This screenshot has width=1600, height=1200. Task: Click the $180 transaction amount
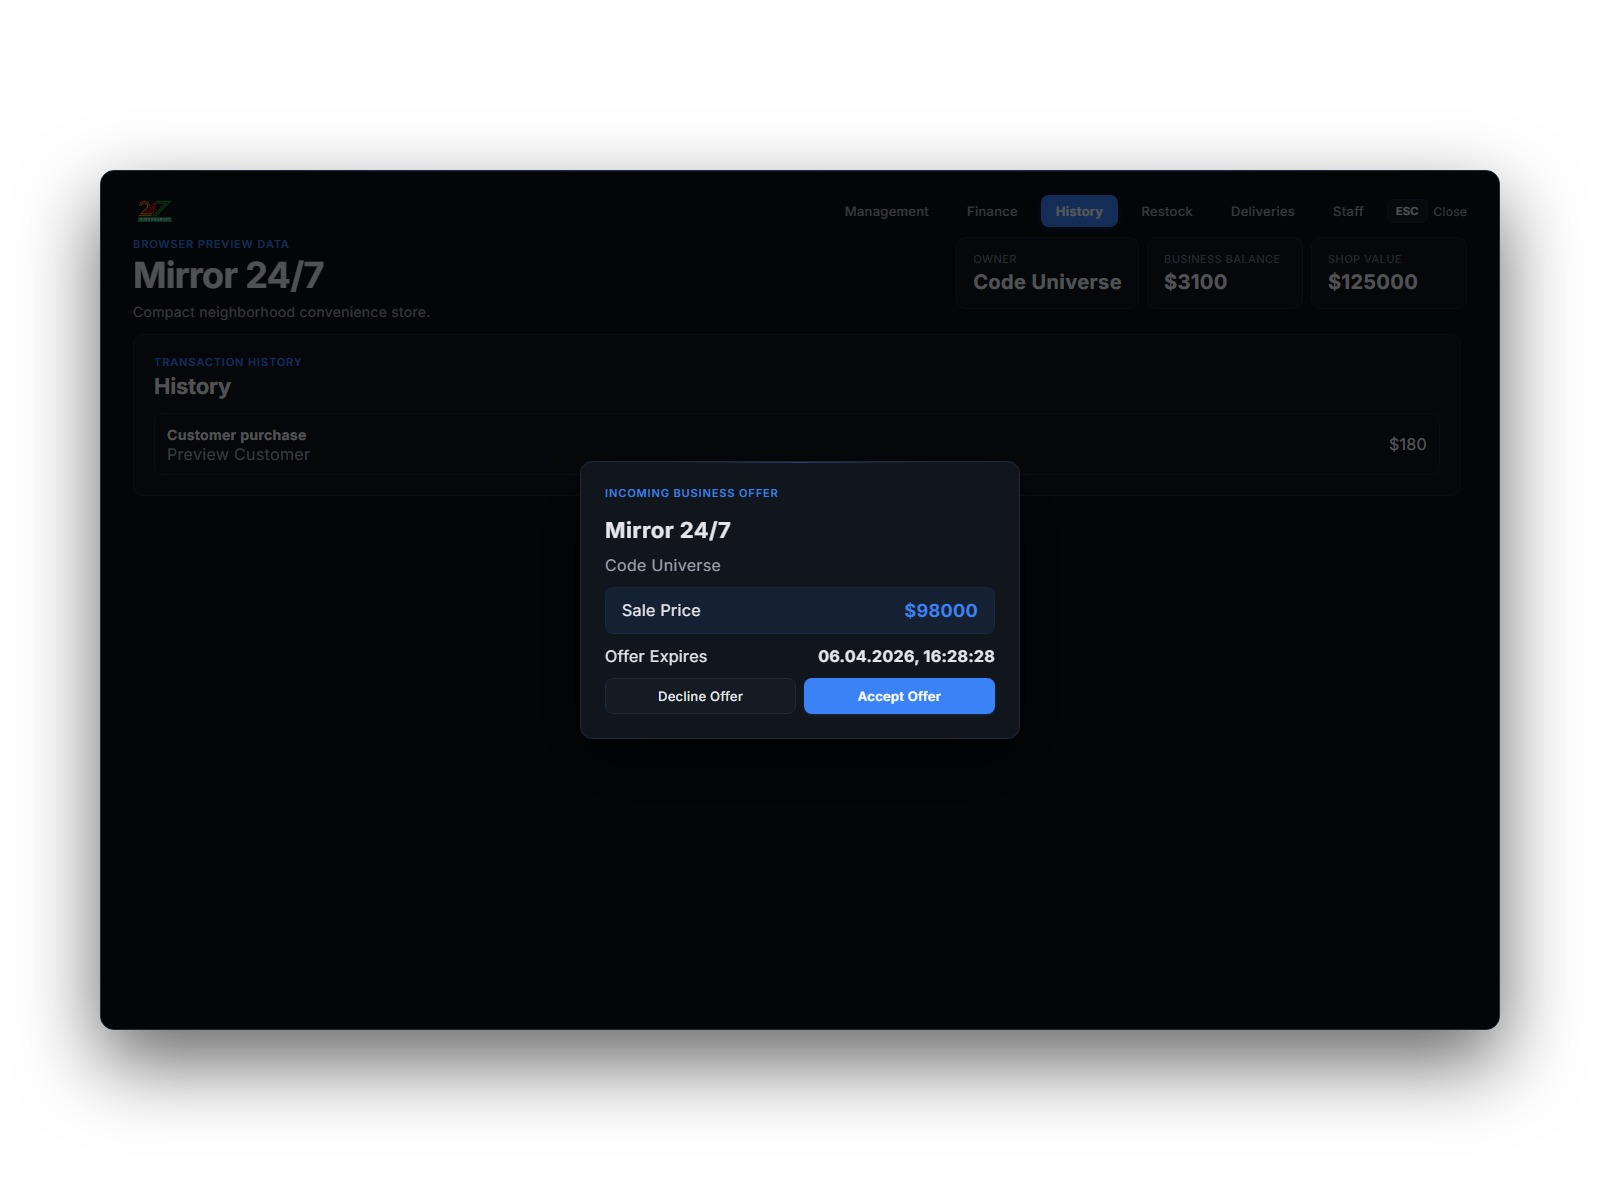coord(1407,444)
